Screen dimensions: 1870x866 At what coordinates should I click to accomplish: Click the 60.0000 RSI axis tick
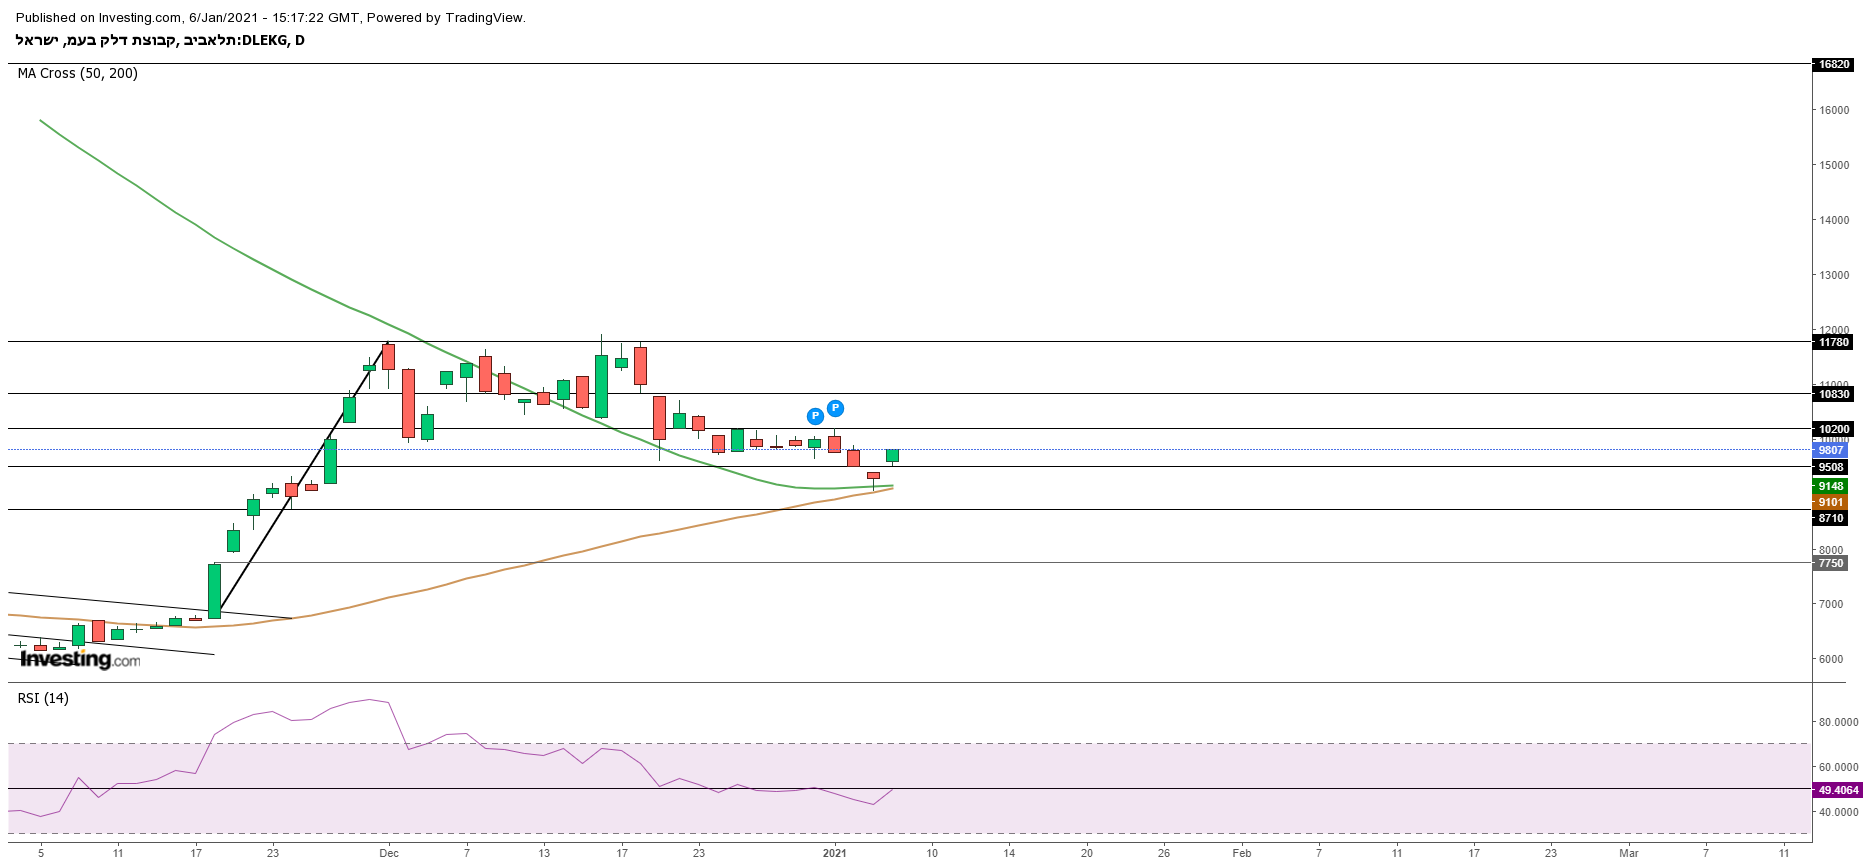coord(1839,767)
